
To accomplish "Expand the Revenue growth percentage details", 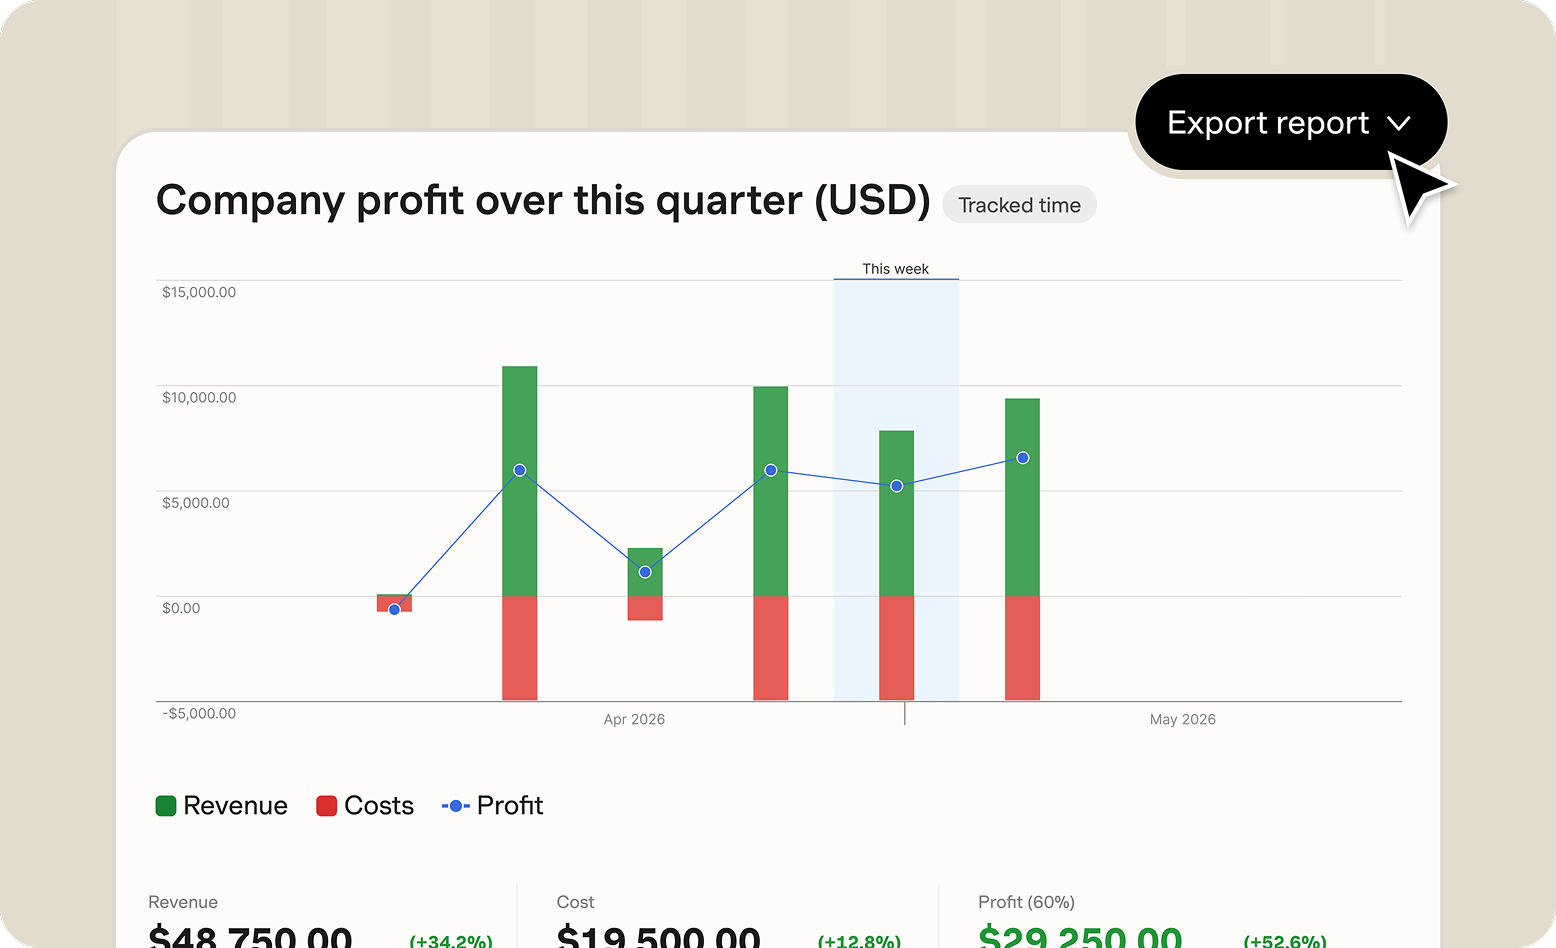I will coord(450,941).
